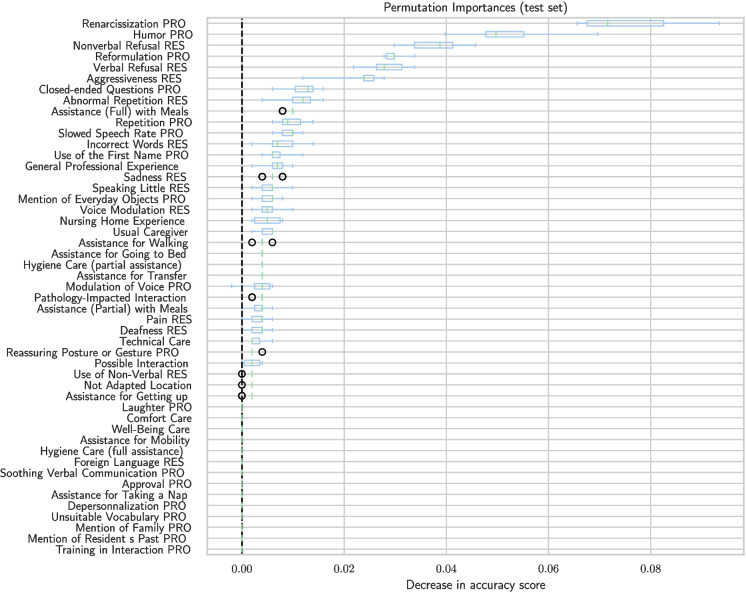
Task: Click the Humor PRO box plot box
Action: (505, 34)
